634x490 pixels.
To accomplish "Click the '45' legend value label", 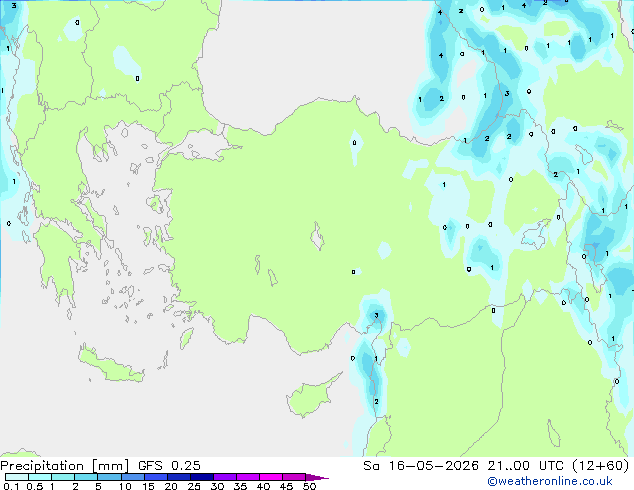I will (286, 486).
